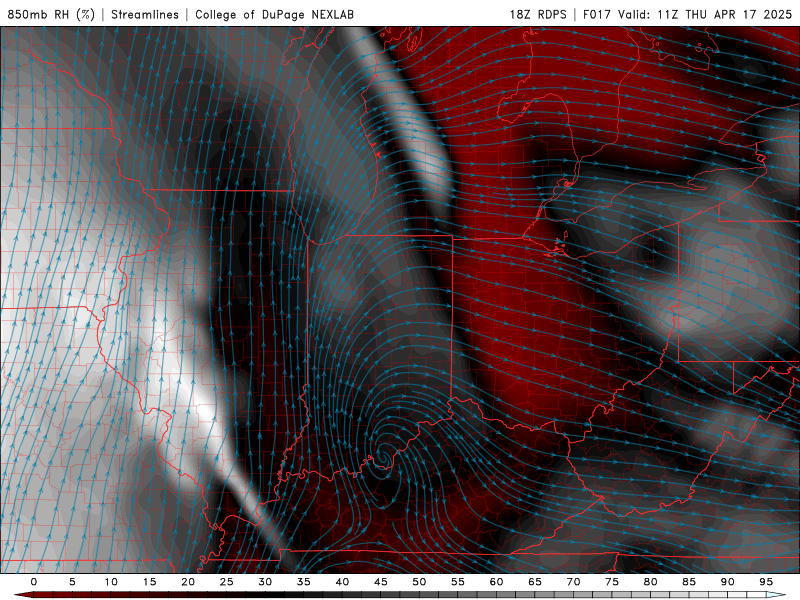Click the "90" colorbar label
Image resolution: width=800 pixels, height=600 pixels.
coord(728,582)
